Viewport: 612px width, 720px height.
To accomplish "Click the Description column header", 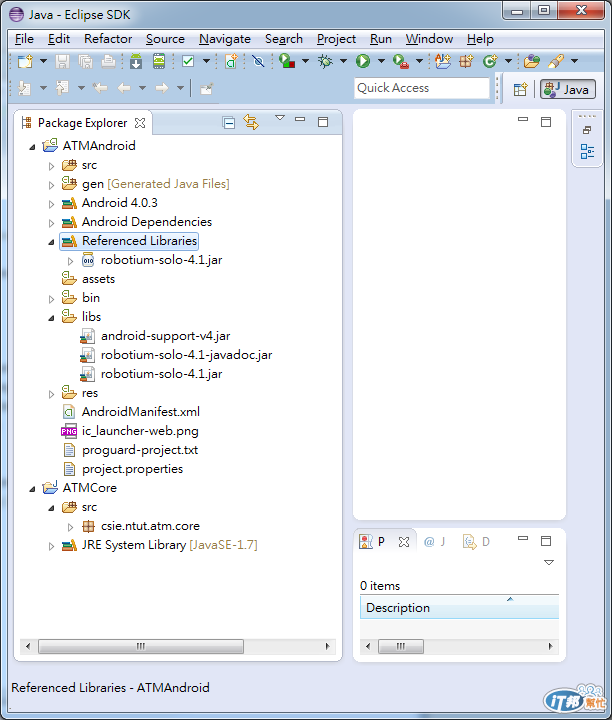I will pyautogui.click(x=459, y=608).
